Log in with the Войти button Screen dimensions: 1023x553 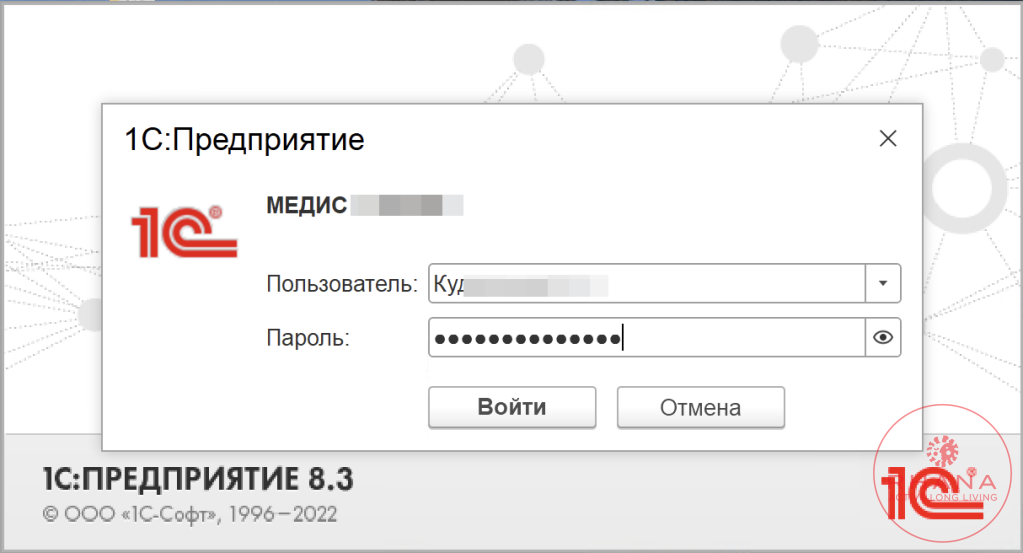(x=512, y=407)
